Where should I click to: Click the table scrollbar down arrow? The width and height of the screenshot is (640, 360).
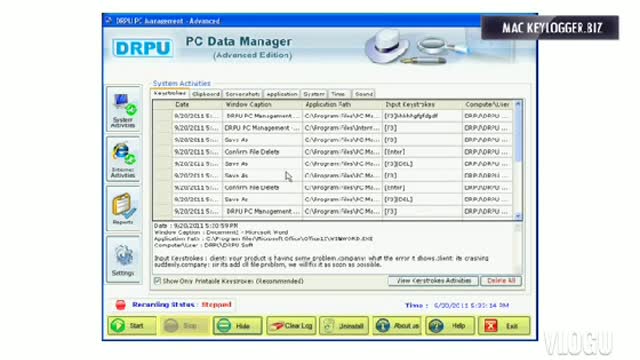pyautogui.click(x=518, y=216)
